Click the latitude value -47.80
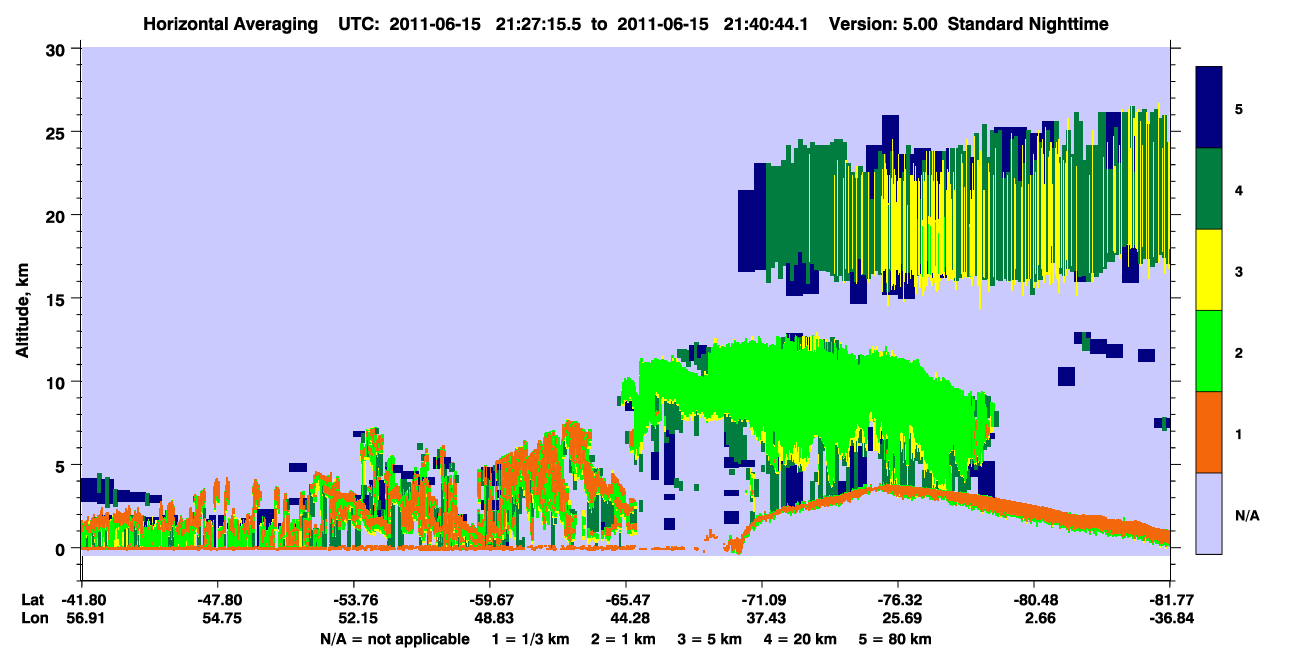 [217, 600]
